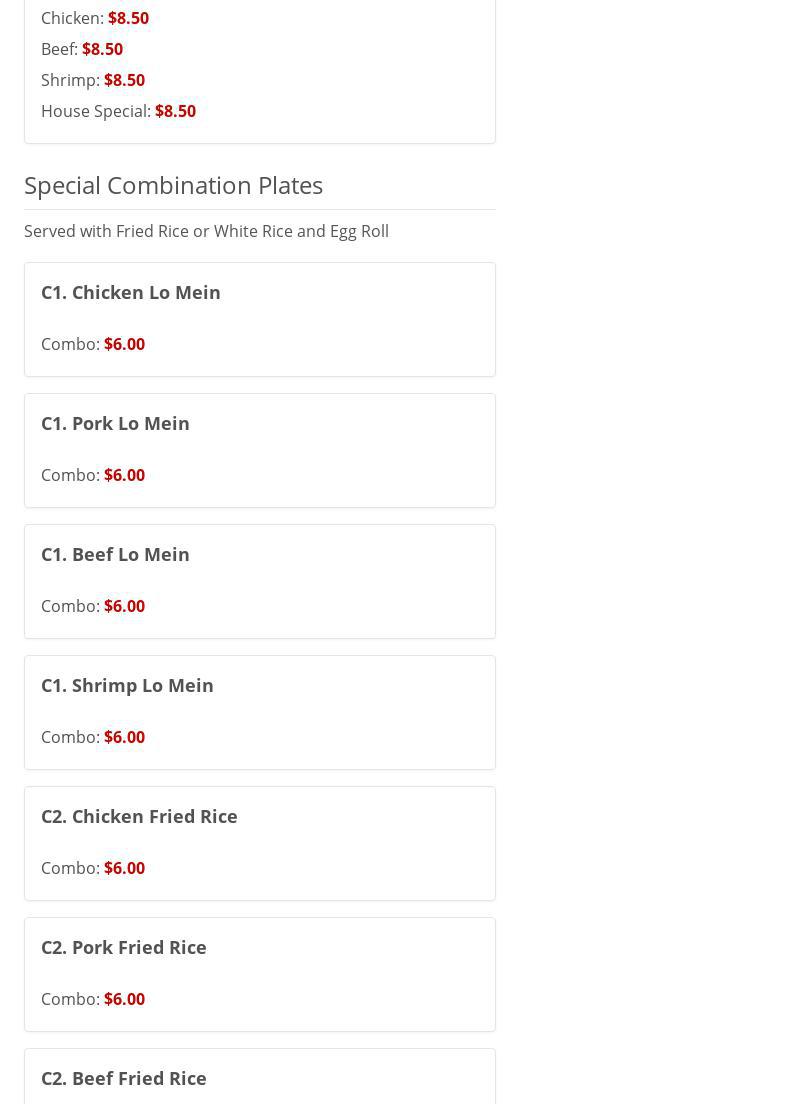Open the C2. Pork Fried Rice item
The height and width of the screenshot is (1104, 785).
coord(124,947)
